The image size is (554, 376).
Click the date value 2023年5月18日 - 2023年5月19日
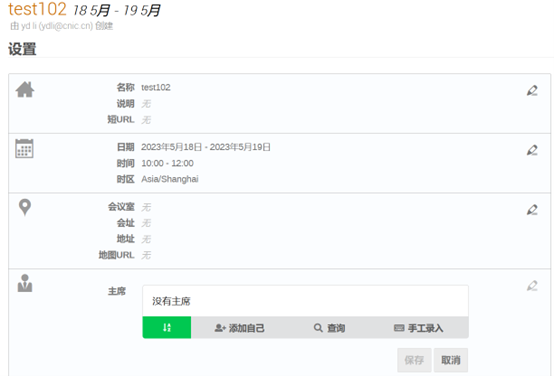[206, 147]
